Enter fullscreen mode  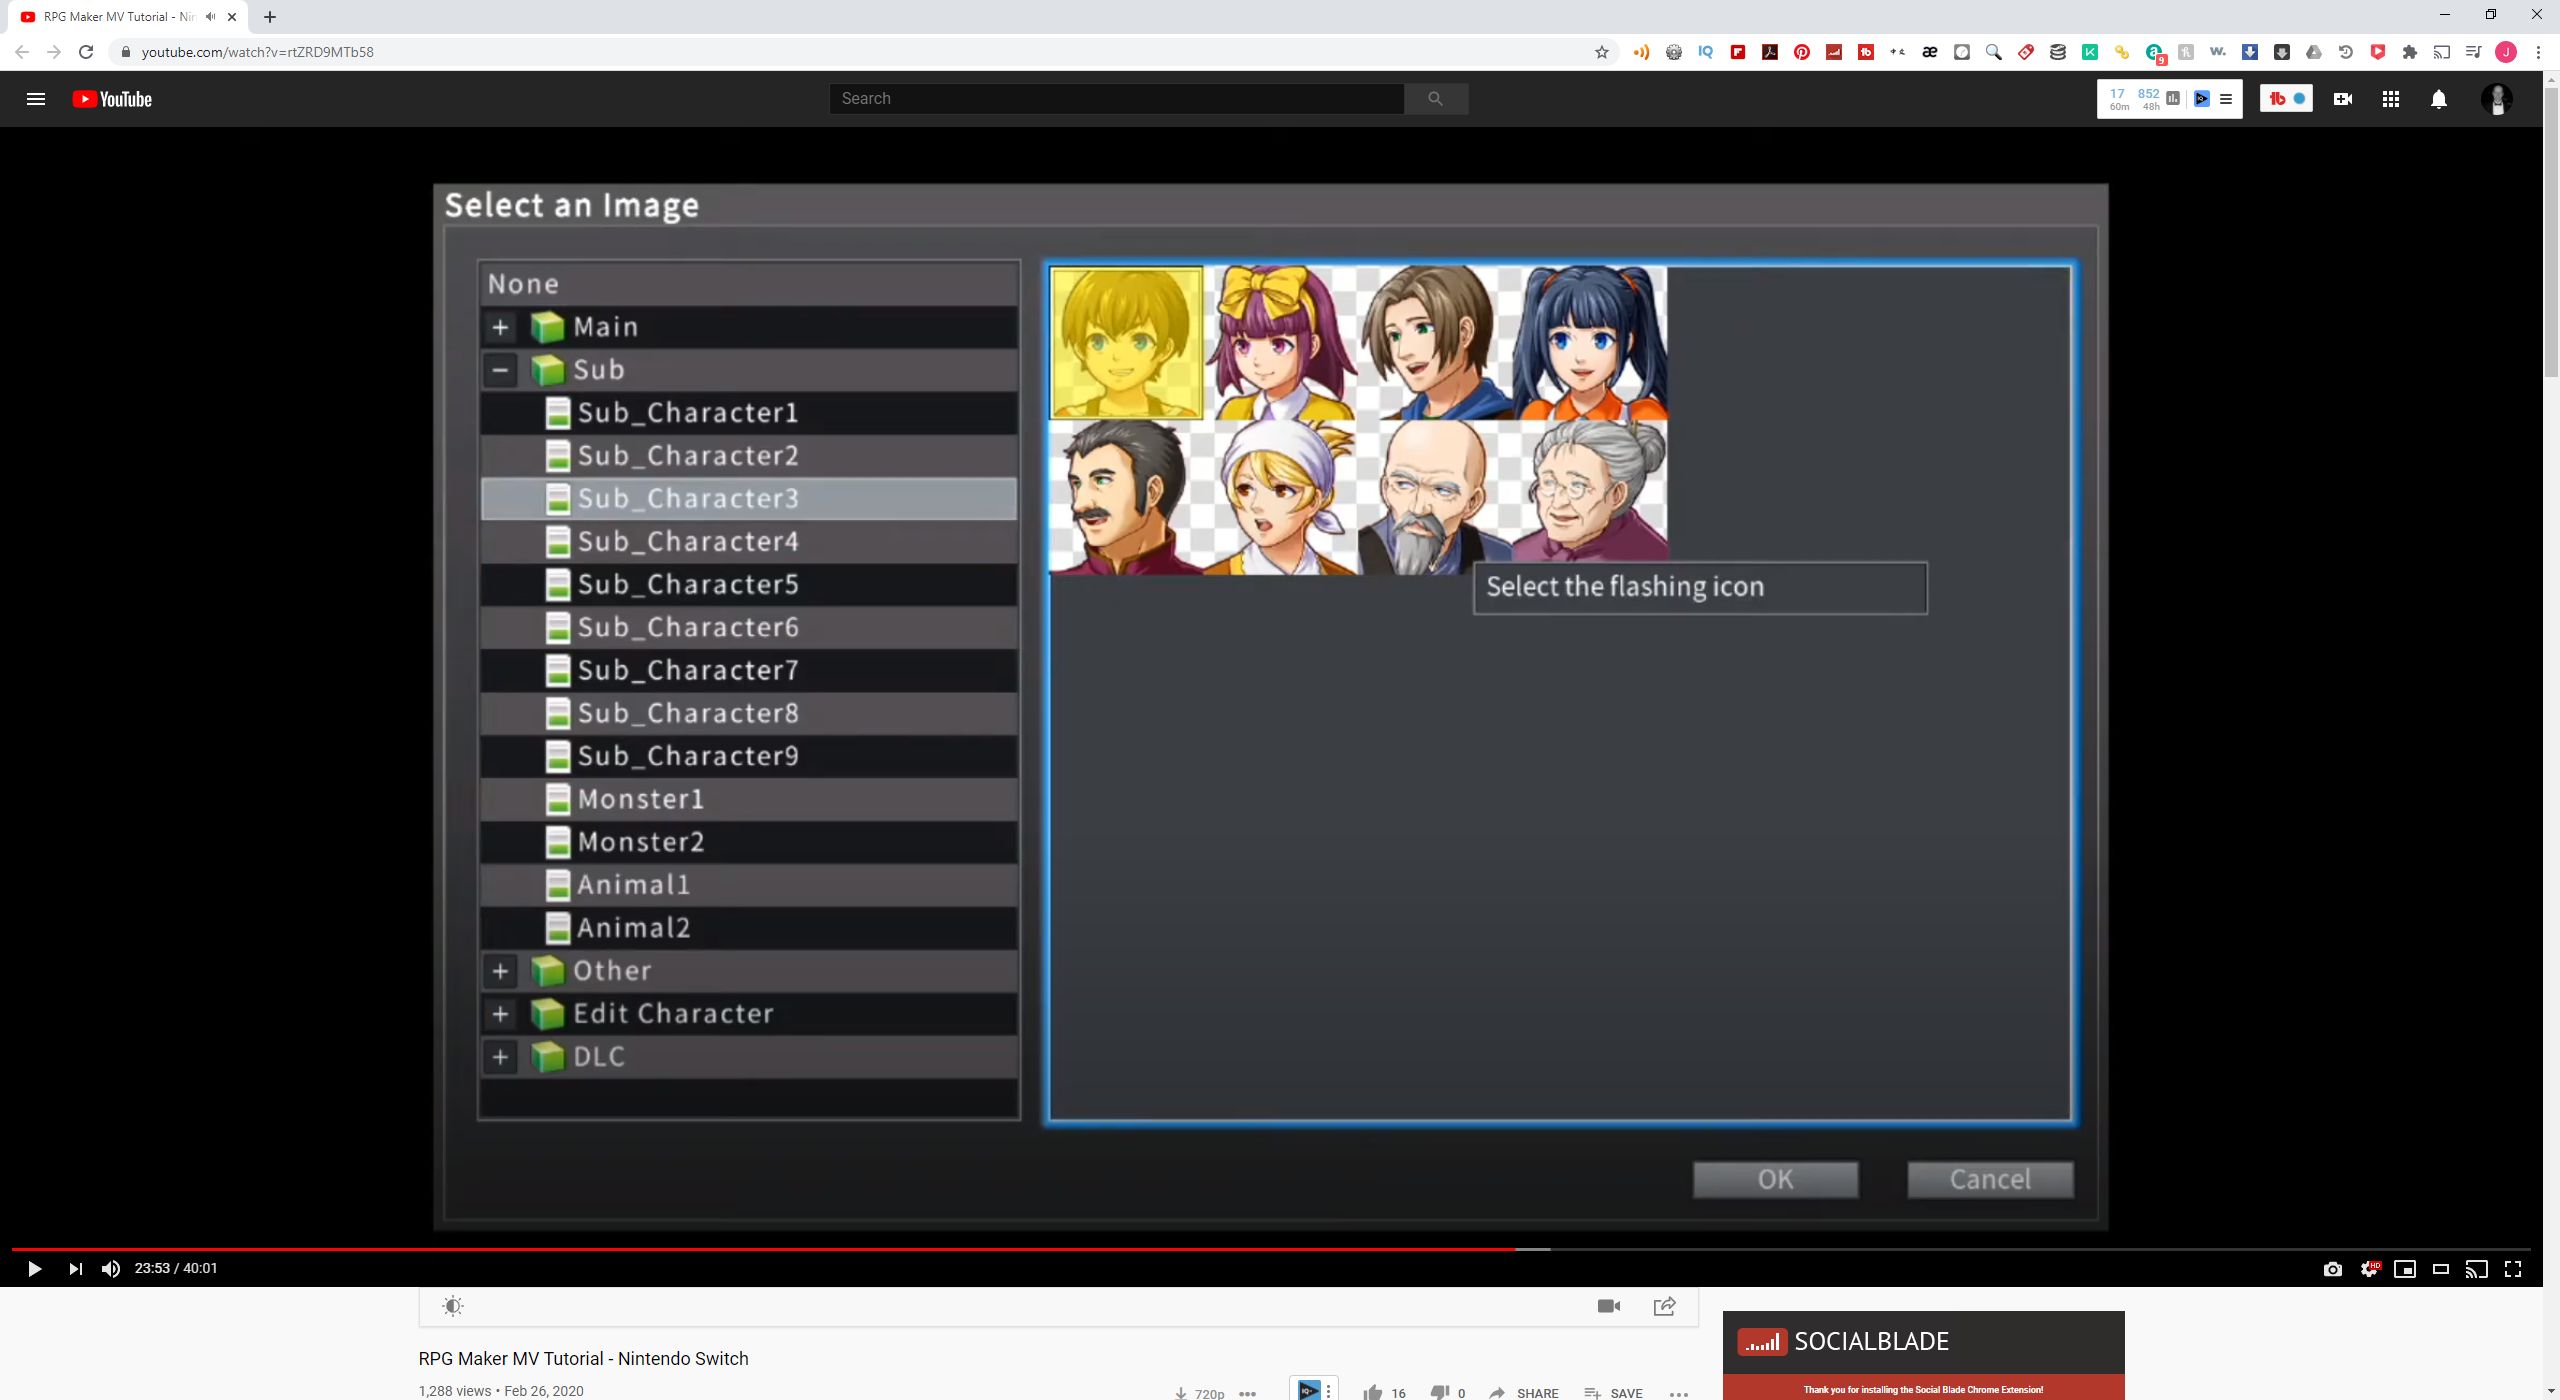(x=2513, y=1269)
